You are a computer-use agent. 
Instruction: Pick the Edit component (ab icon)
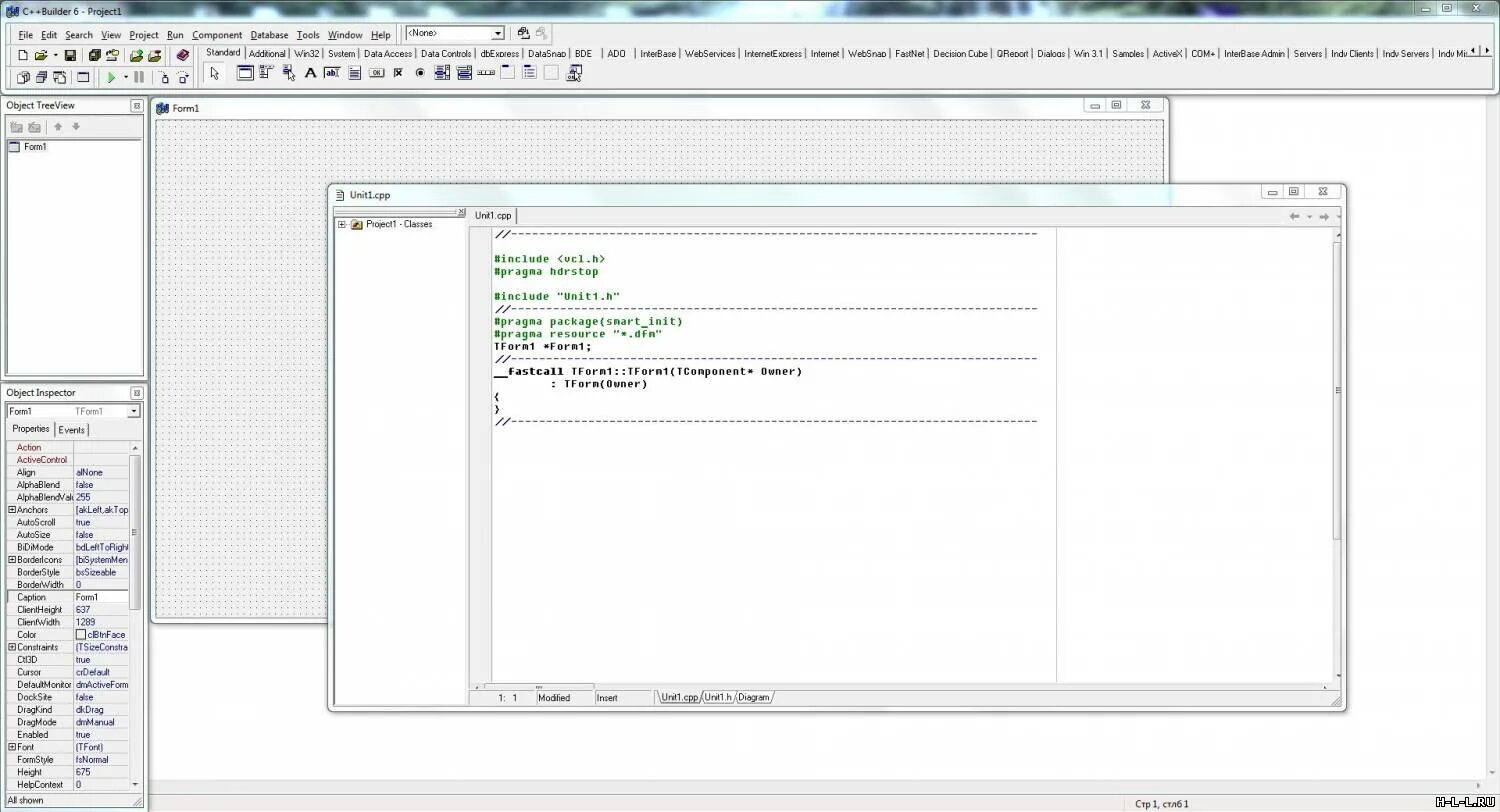pos(332,73)
